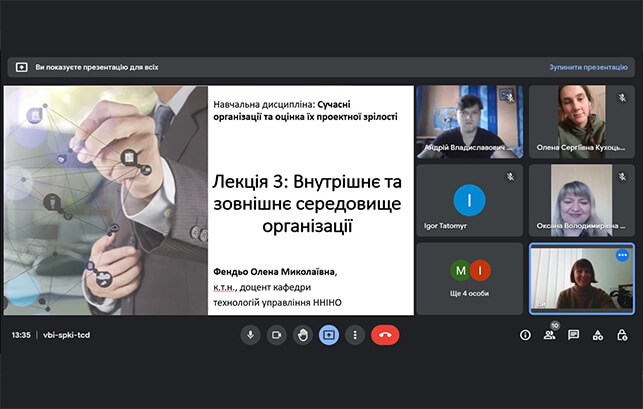Select Igor Tatomyr's participant tile
This screenshot has height=409, width=643.
tap(469, 200)
